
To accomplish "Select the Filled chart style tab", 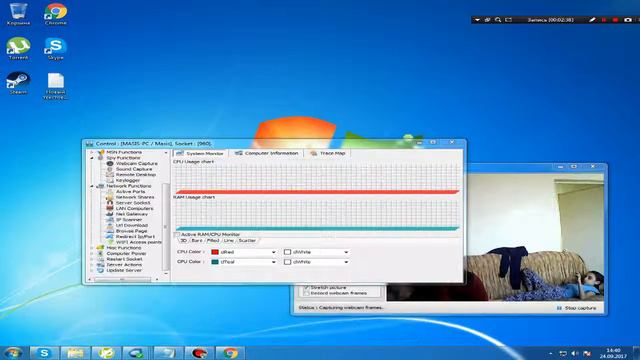I will point(213,240).
